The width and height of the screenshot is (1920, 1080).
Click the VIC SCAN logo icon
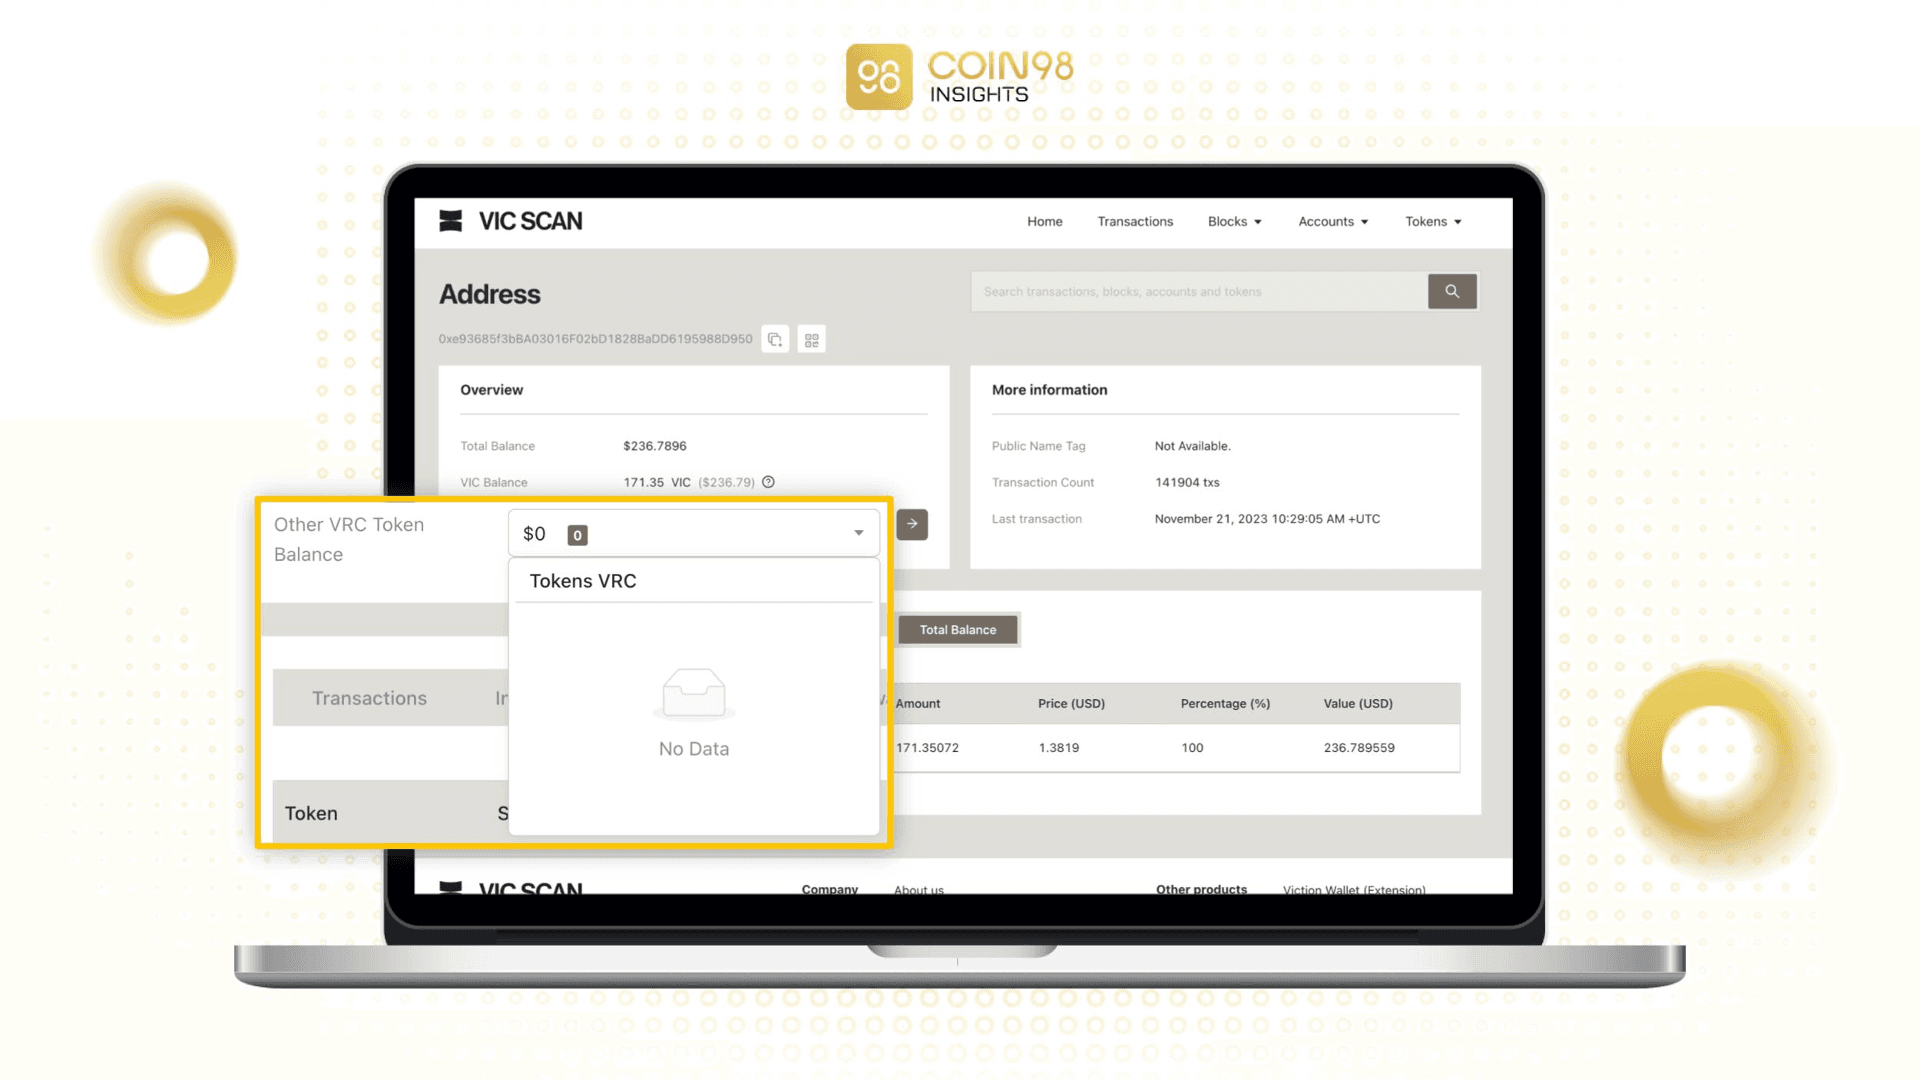[451, 221]
